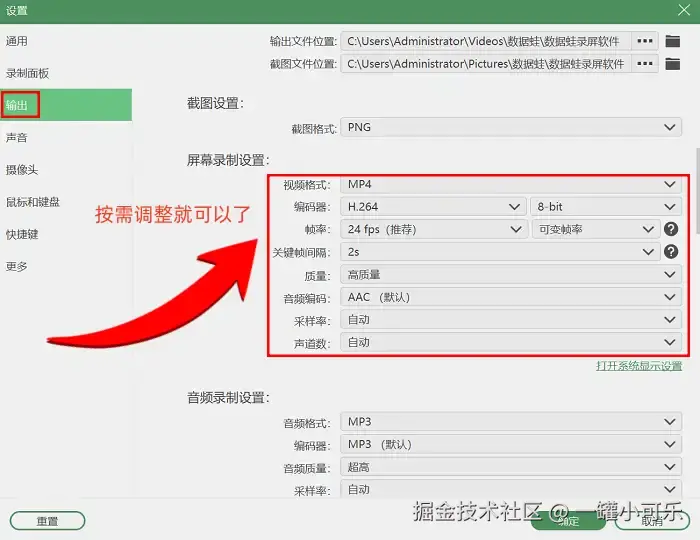The width and height of the screenshot is (700, 540).
Task: Open folder icon for screenshot file location
Action: [672, 64]
